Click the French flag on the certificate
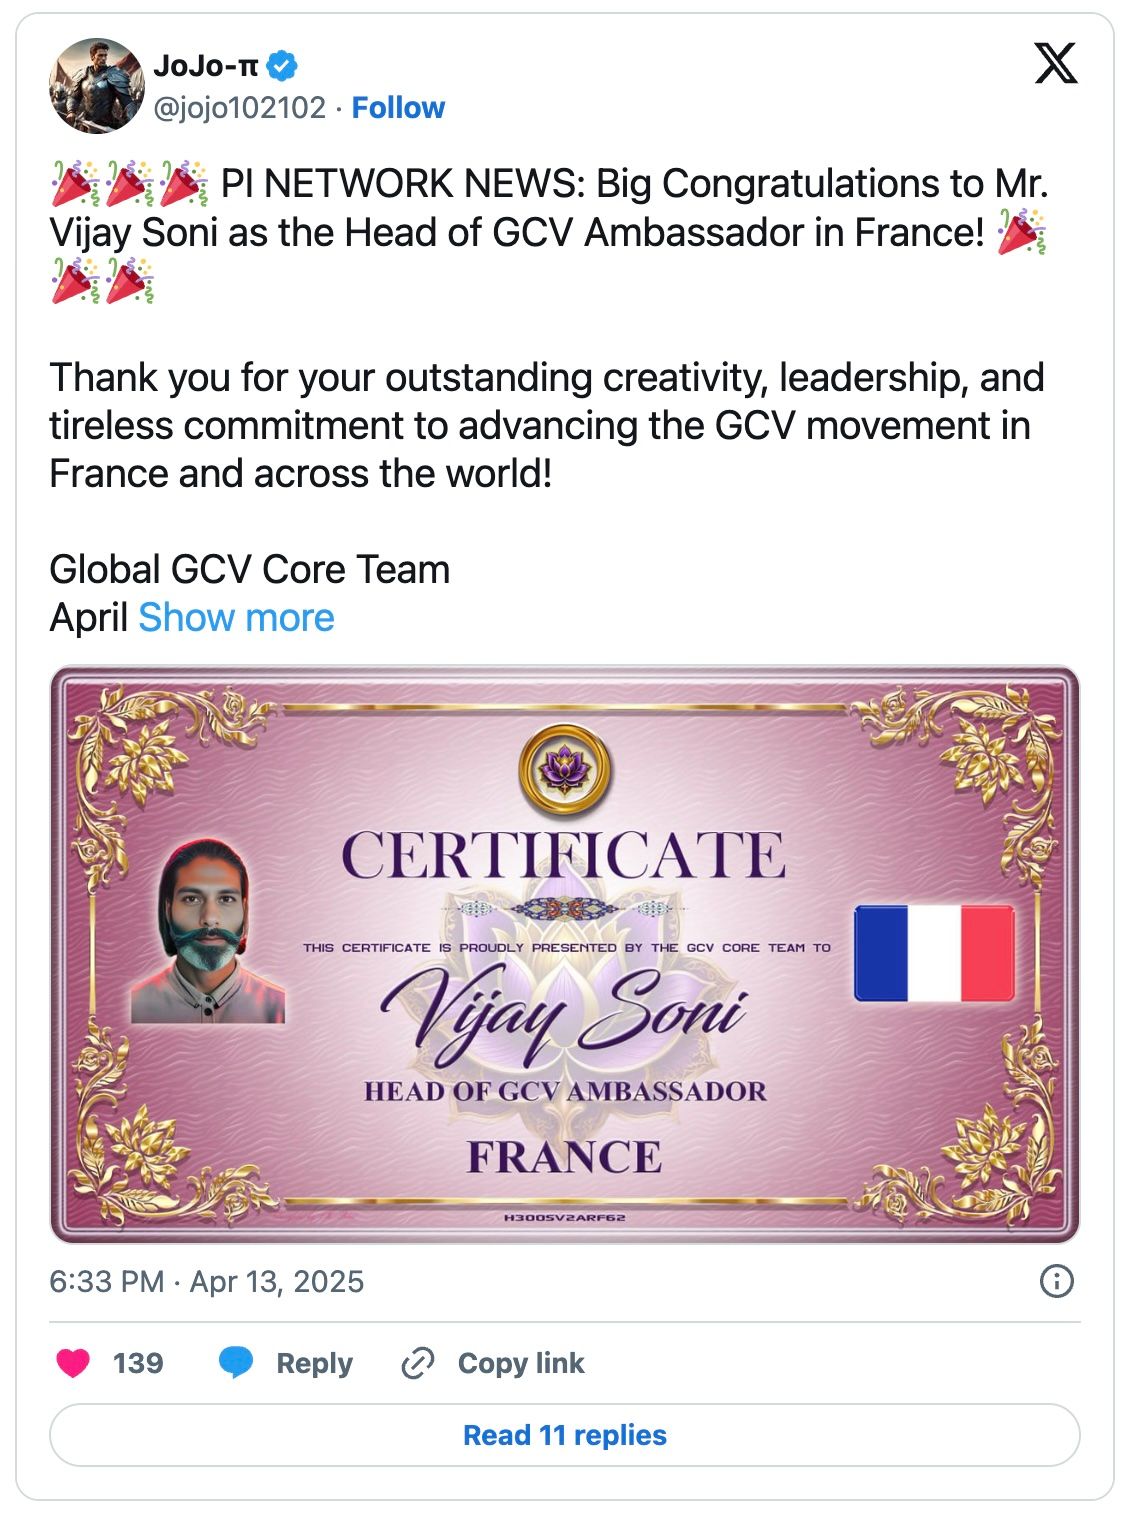The height and width of the screenshot is (1514, 1128). point(934,953)
